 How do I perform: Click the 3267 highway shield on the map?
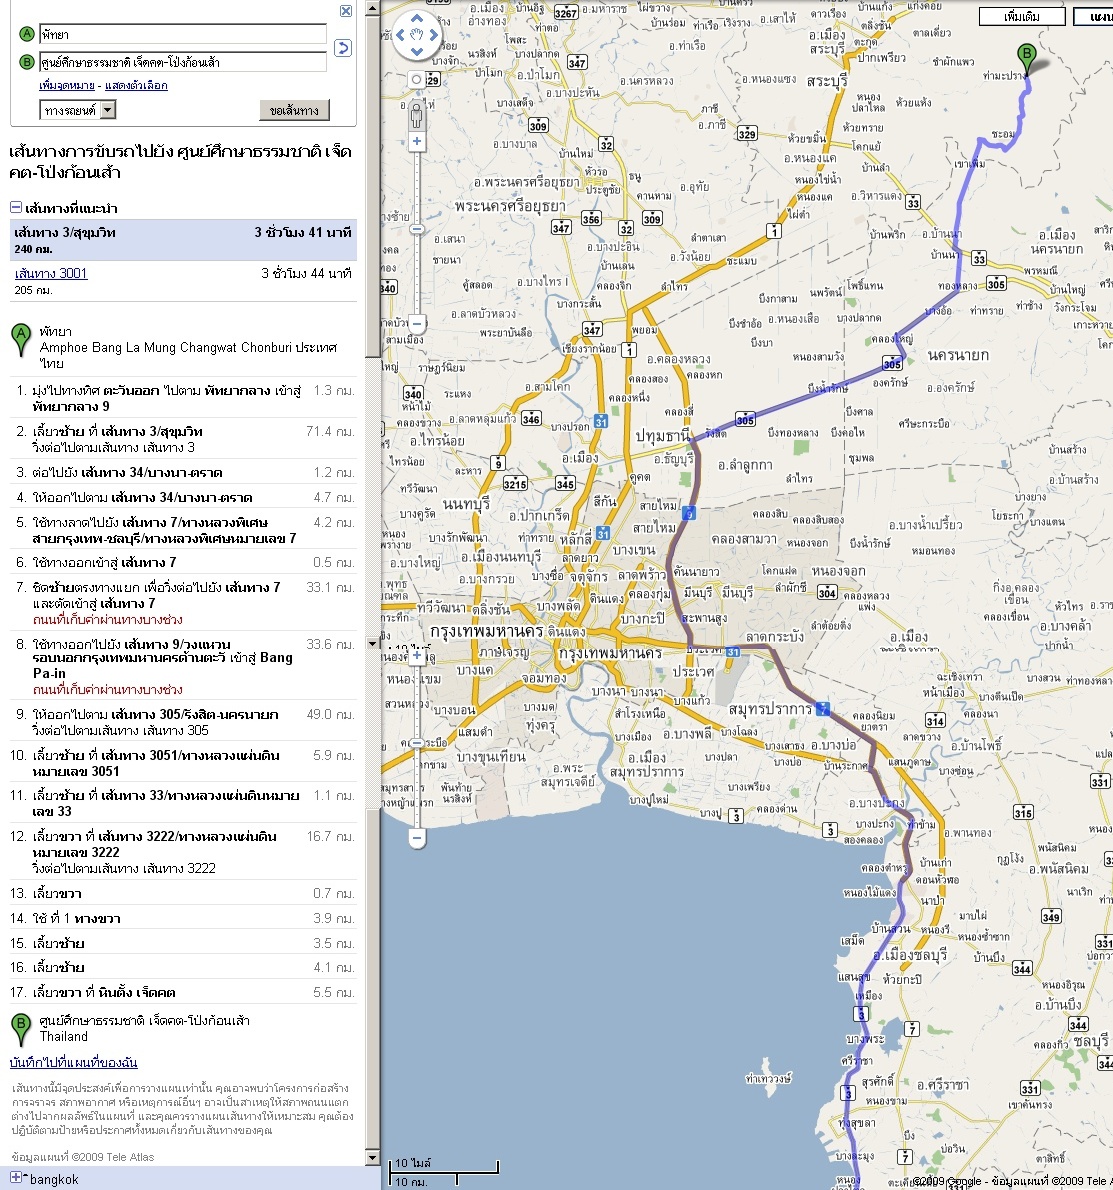[x=566, y=12]
